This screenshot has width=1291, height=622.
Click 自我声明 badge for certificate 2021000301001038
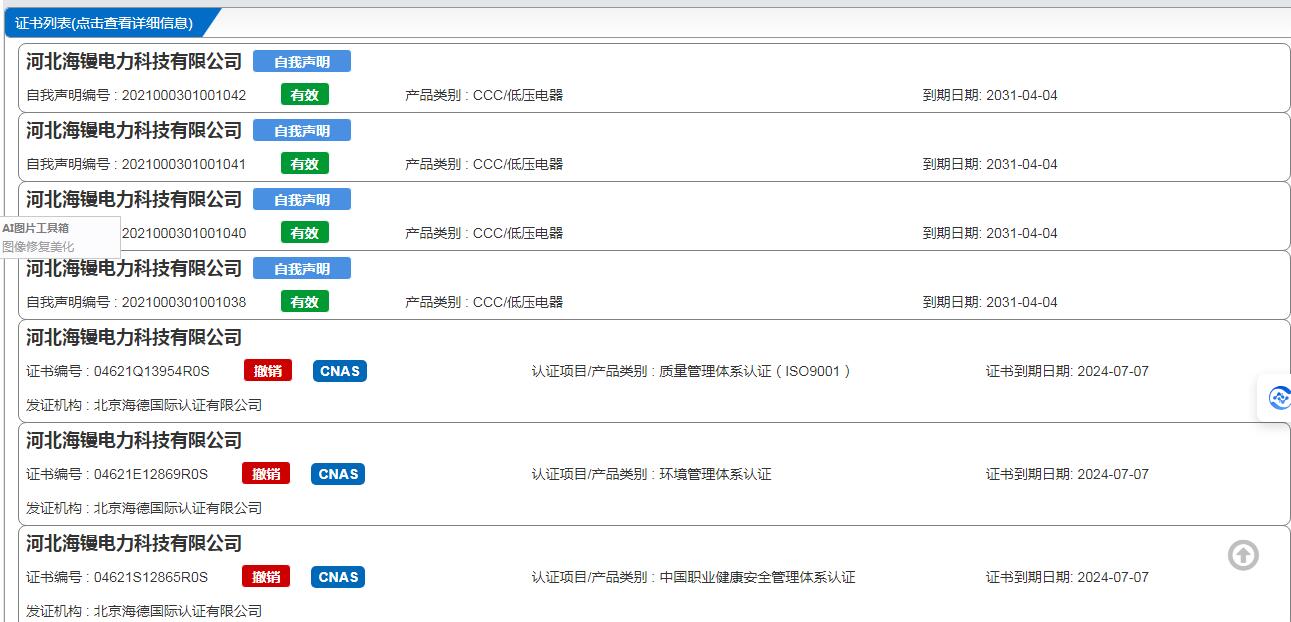click(x=302, y=269)
